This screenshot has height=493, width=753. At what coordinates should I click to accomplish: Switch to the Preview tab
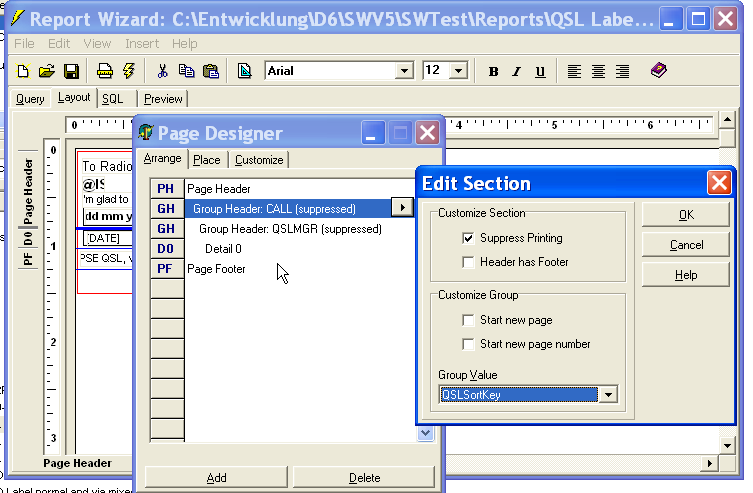163,99
